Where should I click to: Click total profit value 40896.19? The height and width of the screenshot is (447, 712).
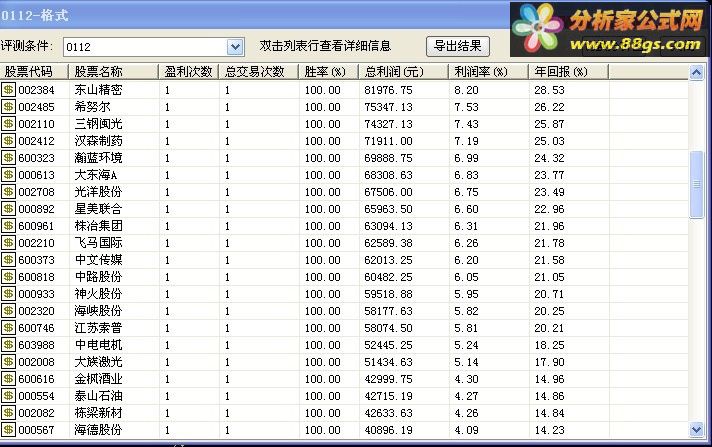pos(388,430)
